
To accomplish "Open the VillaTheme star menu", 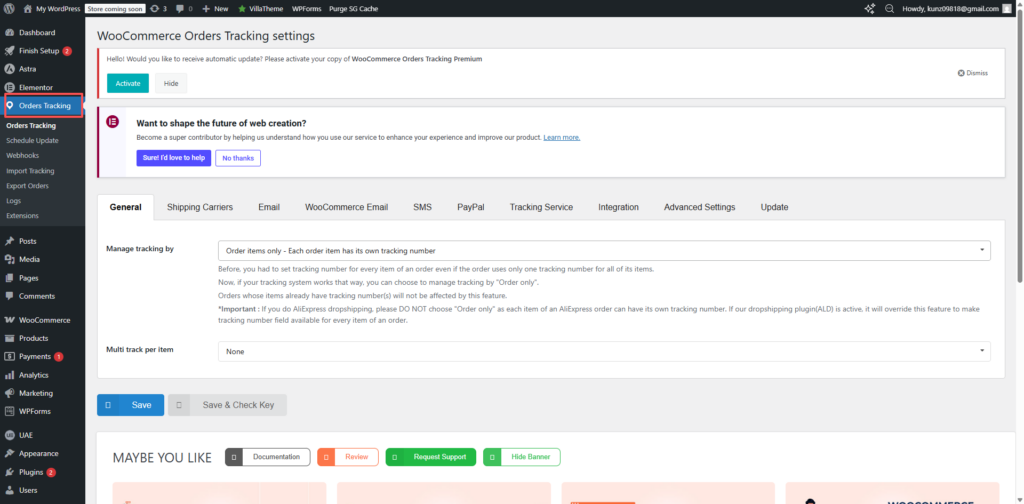I will coord(261,9).
